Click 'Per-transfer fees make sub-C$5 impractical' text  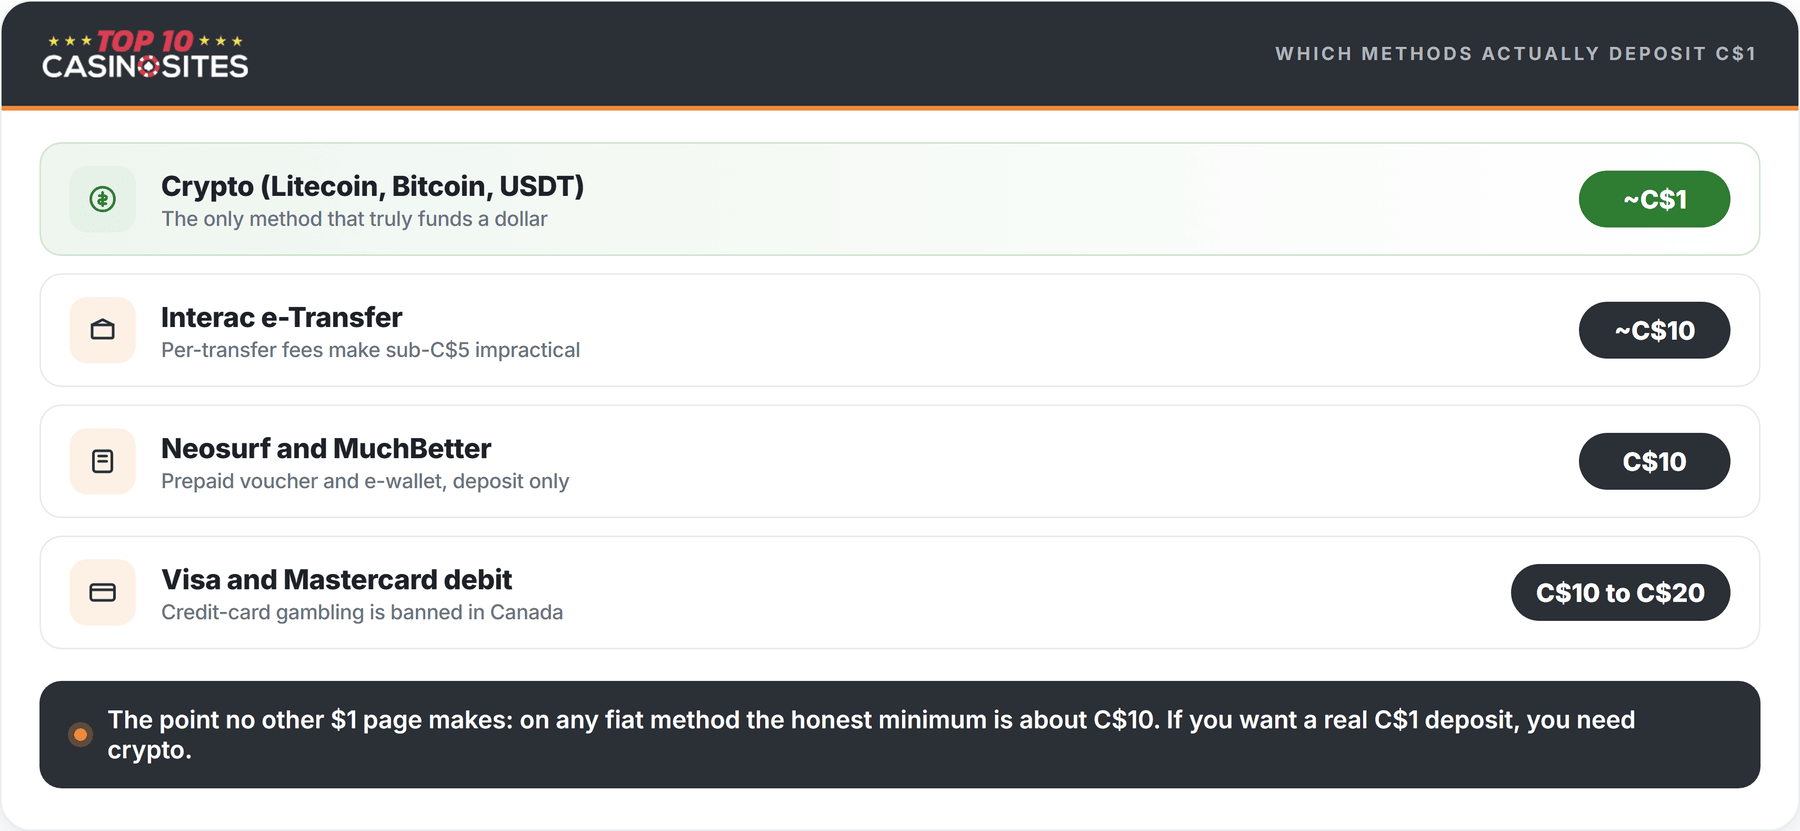370,350
